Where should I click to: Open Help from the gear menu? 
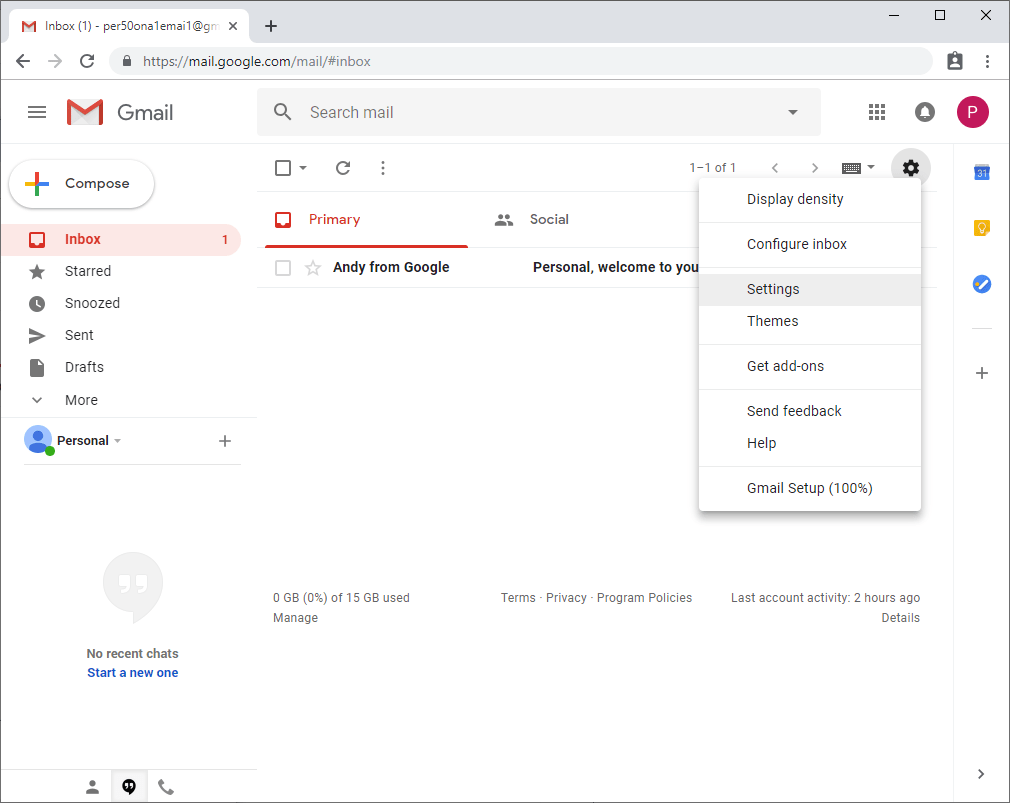(x=810, y=444)
